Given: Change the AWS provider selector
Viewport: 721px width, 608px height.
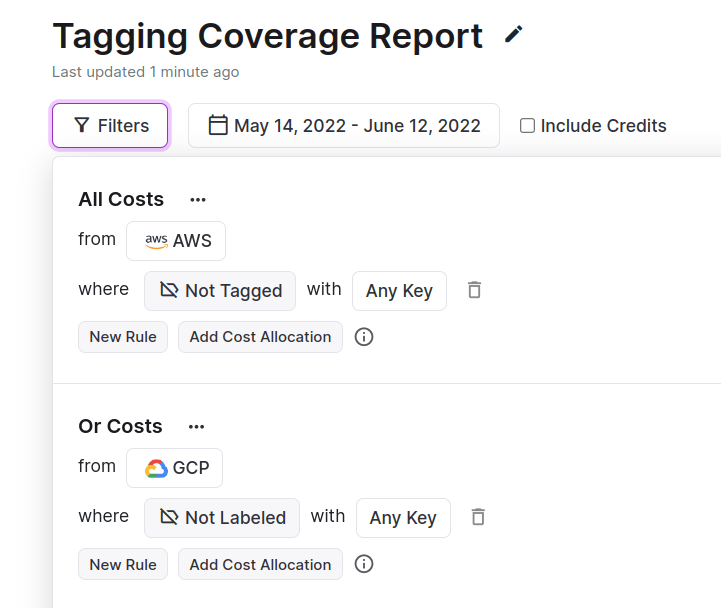Looking at the screenshot, I should click(x=176, y=241).
